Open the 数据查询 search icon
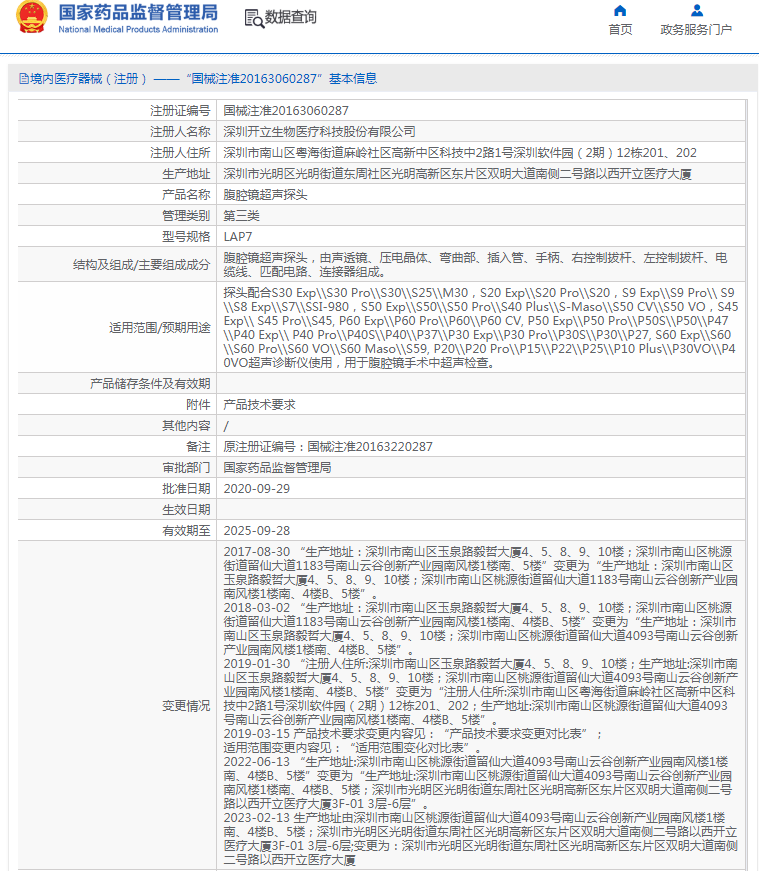Screen dimensions: 759x871 coord(254,18)
